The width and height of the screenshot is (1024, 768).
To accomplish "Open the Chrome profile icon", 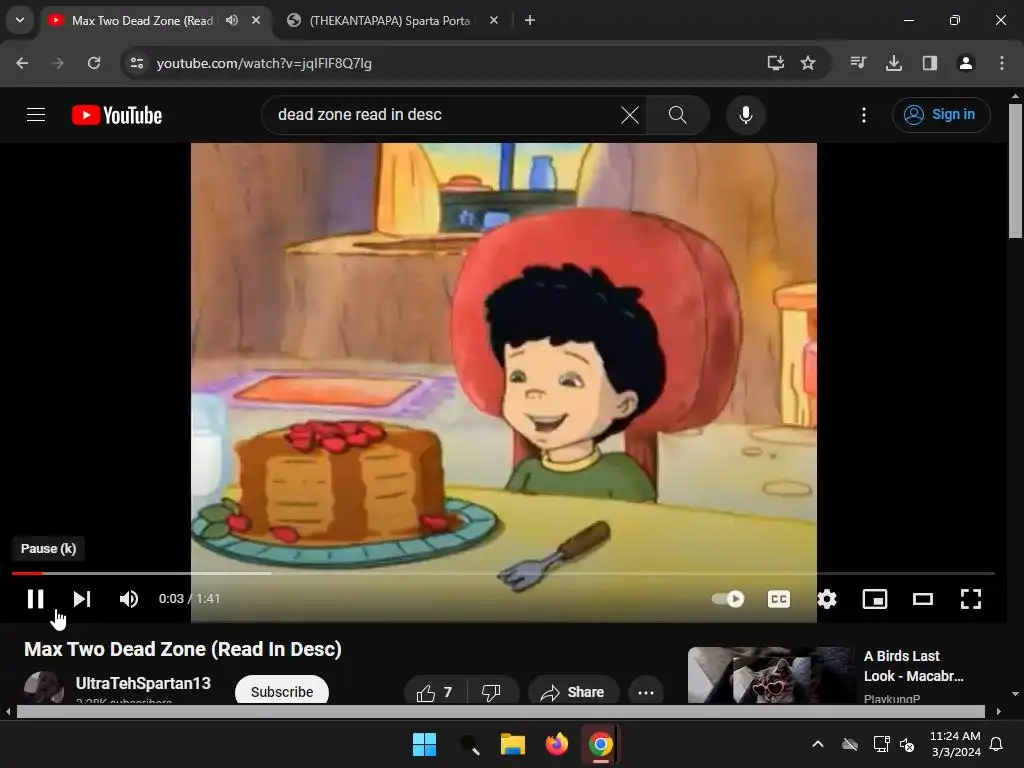I will tap(965, 63).
